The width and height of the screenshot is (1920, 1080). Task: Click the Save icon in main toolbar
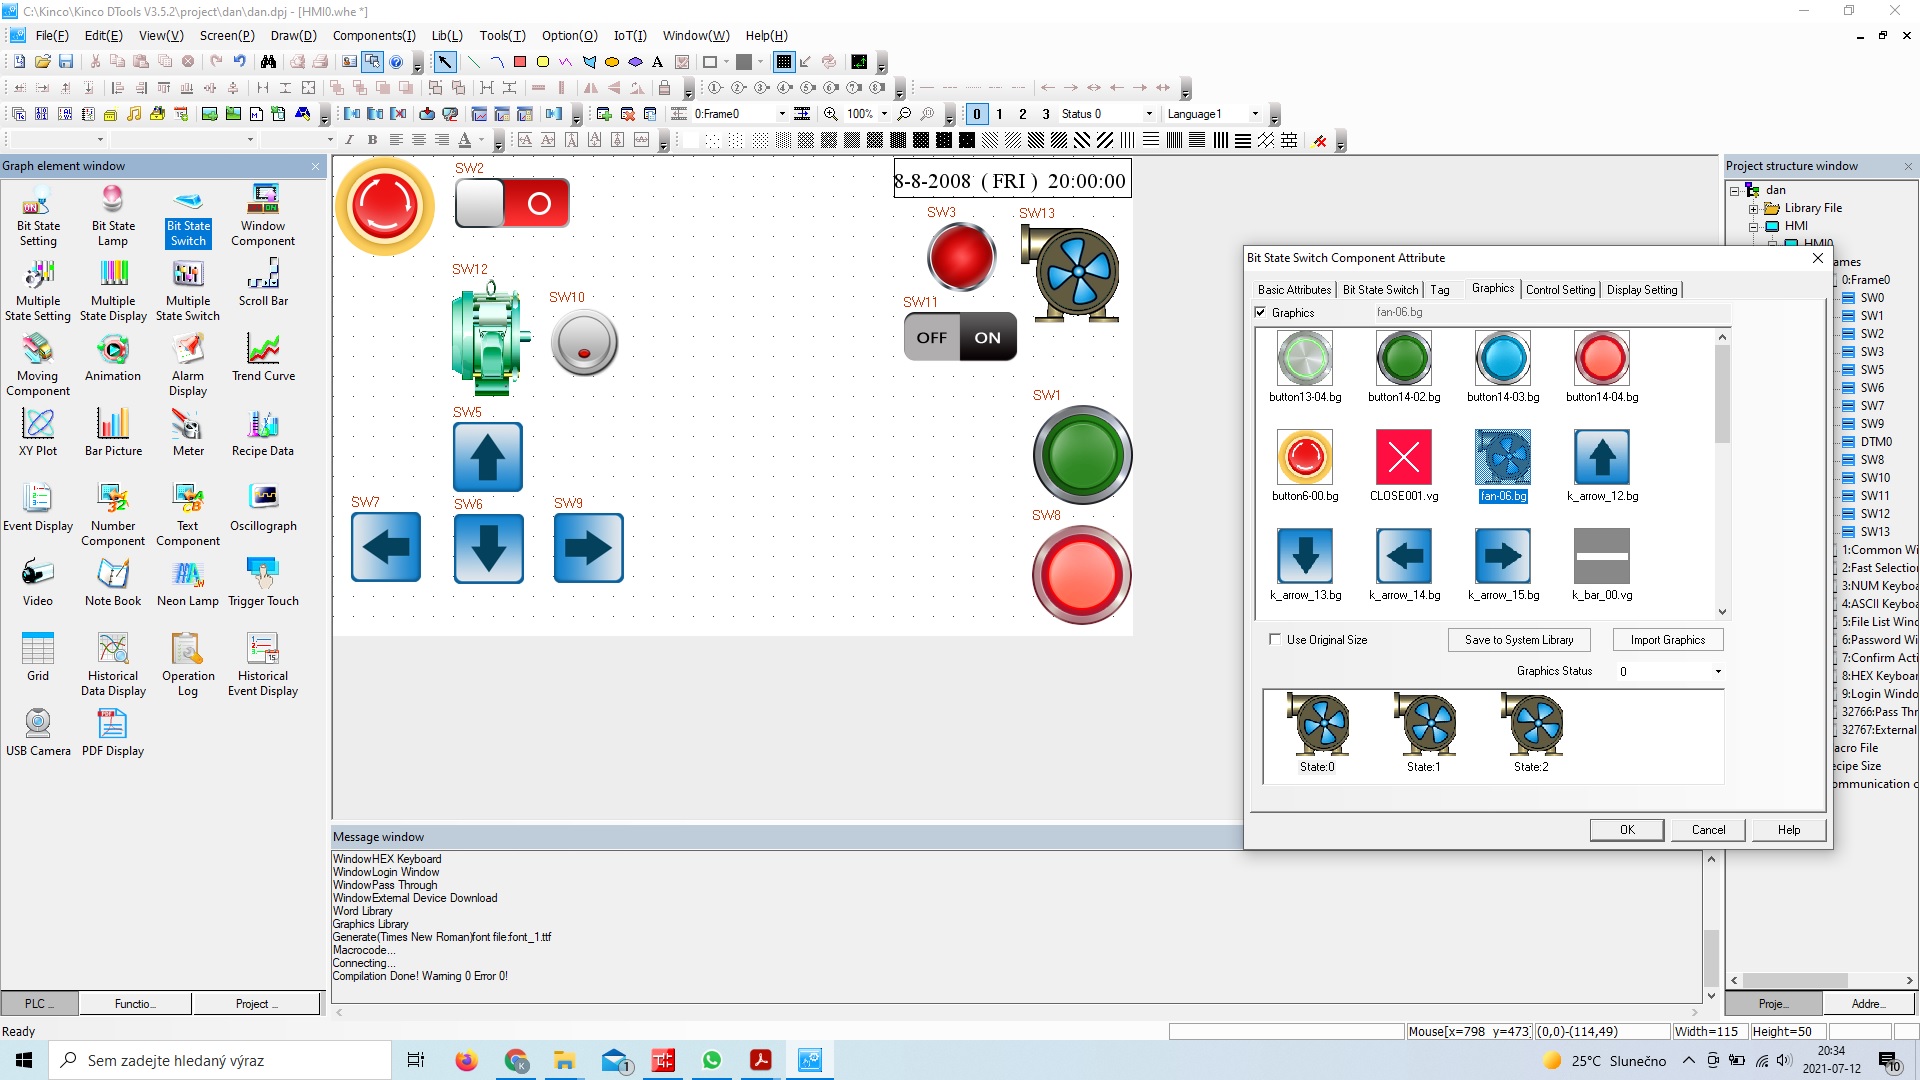coord(66,62)
